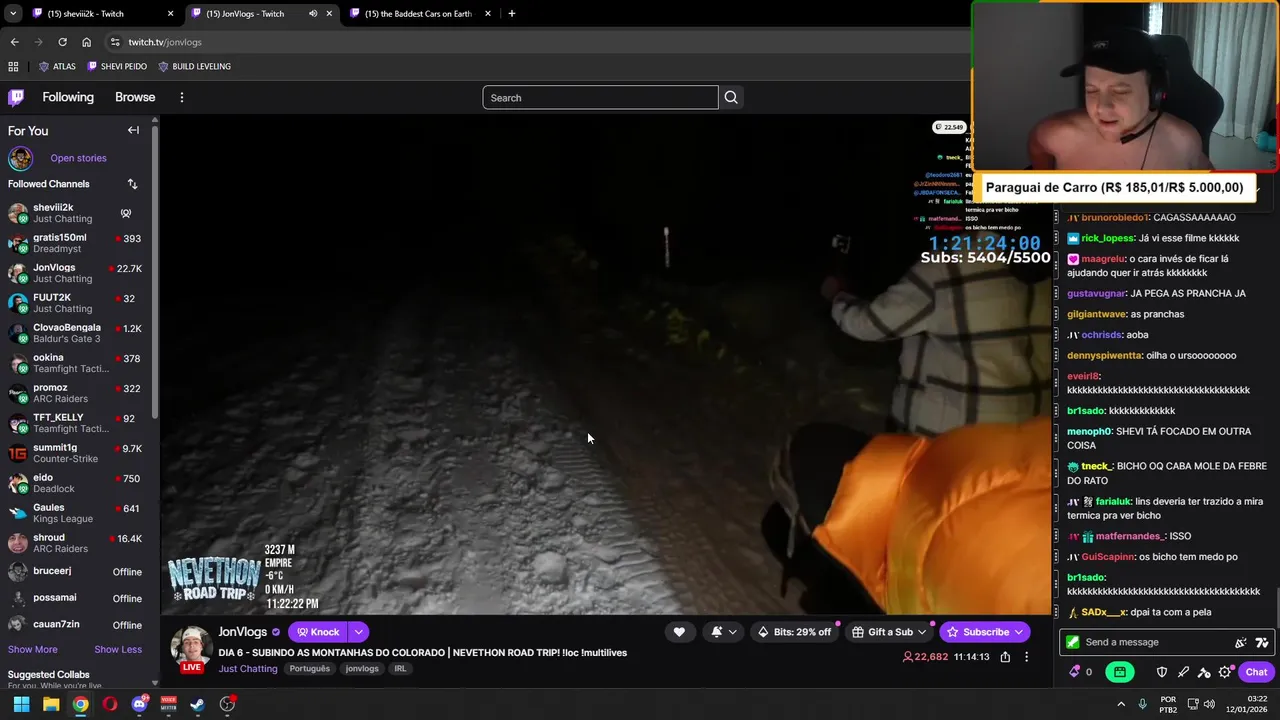Open the channel points balance icon
The height and width of the screenshot is (720, 1280).
tap(1075, 672)
